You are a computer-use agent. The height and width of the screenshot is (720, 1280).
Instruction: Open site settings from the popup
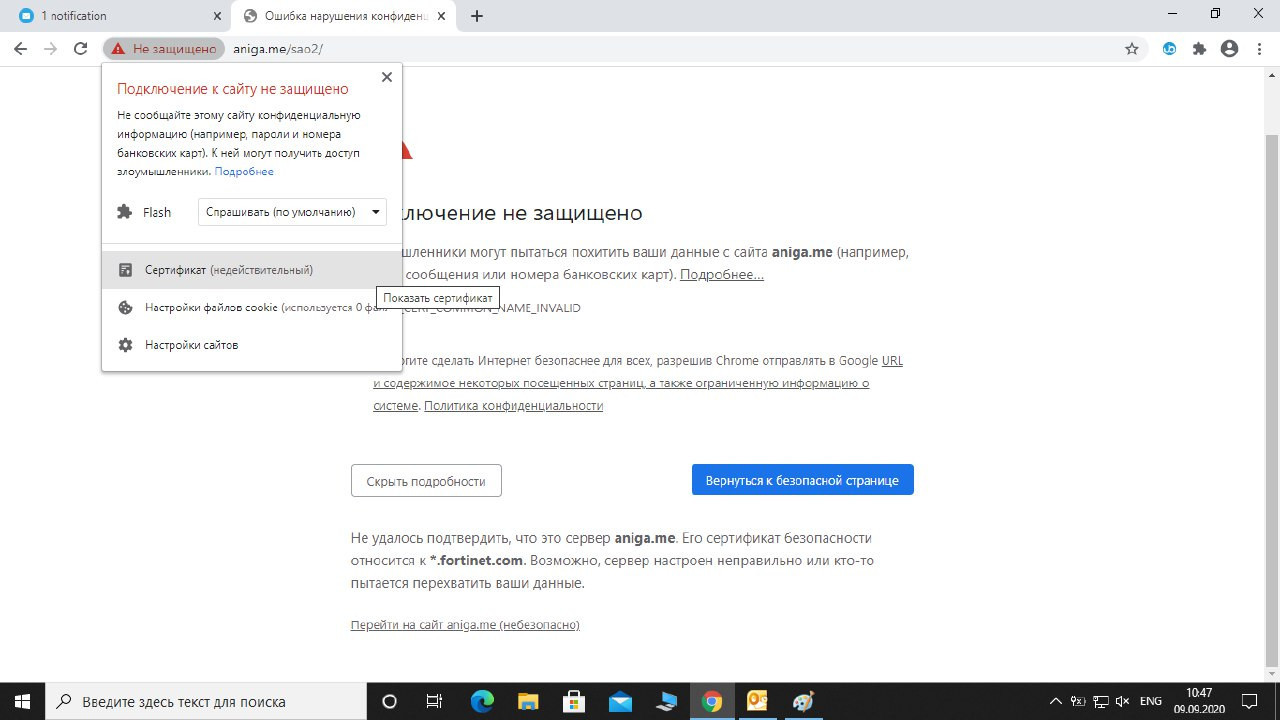191,345
